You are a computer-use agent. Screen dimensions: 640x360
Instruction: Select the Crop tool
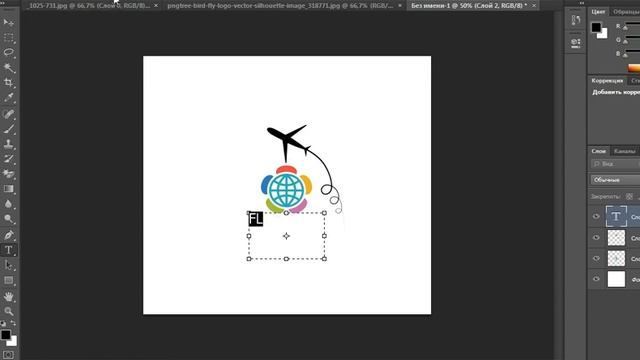pyautogui.click(x=8, y=82)
